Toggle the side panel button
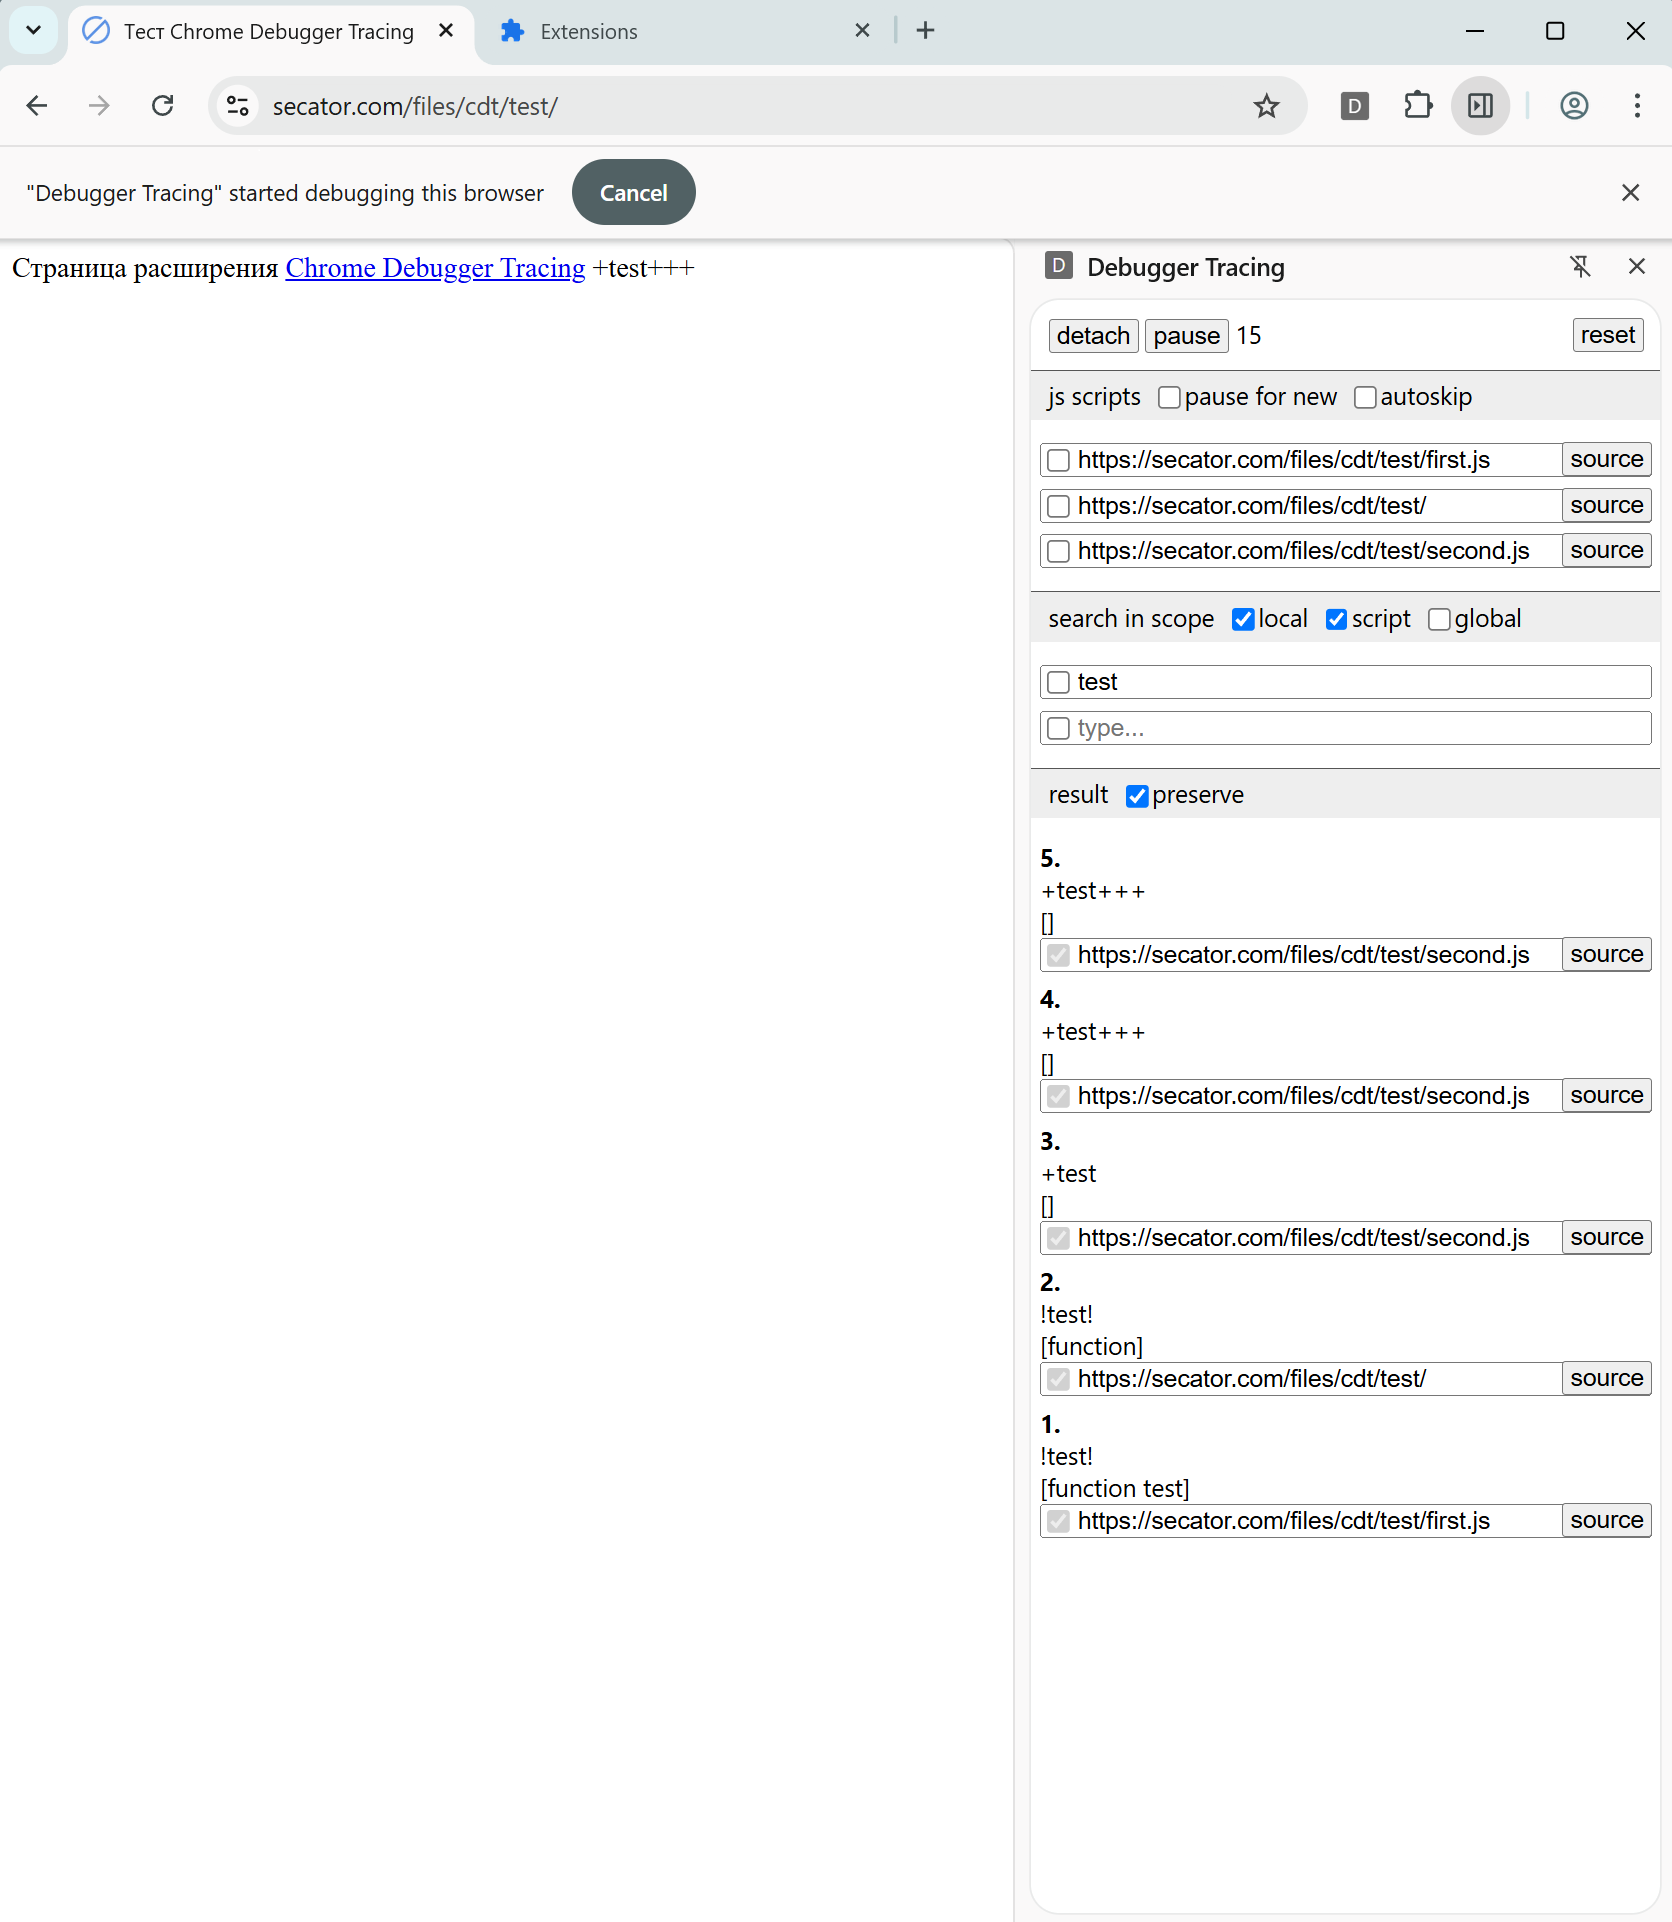This screenshot has width=1672, height=1922. [1480, 106]
